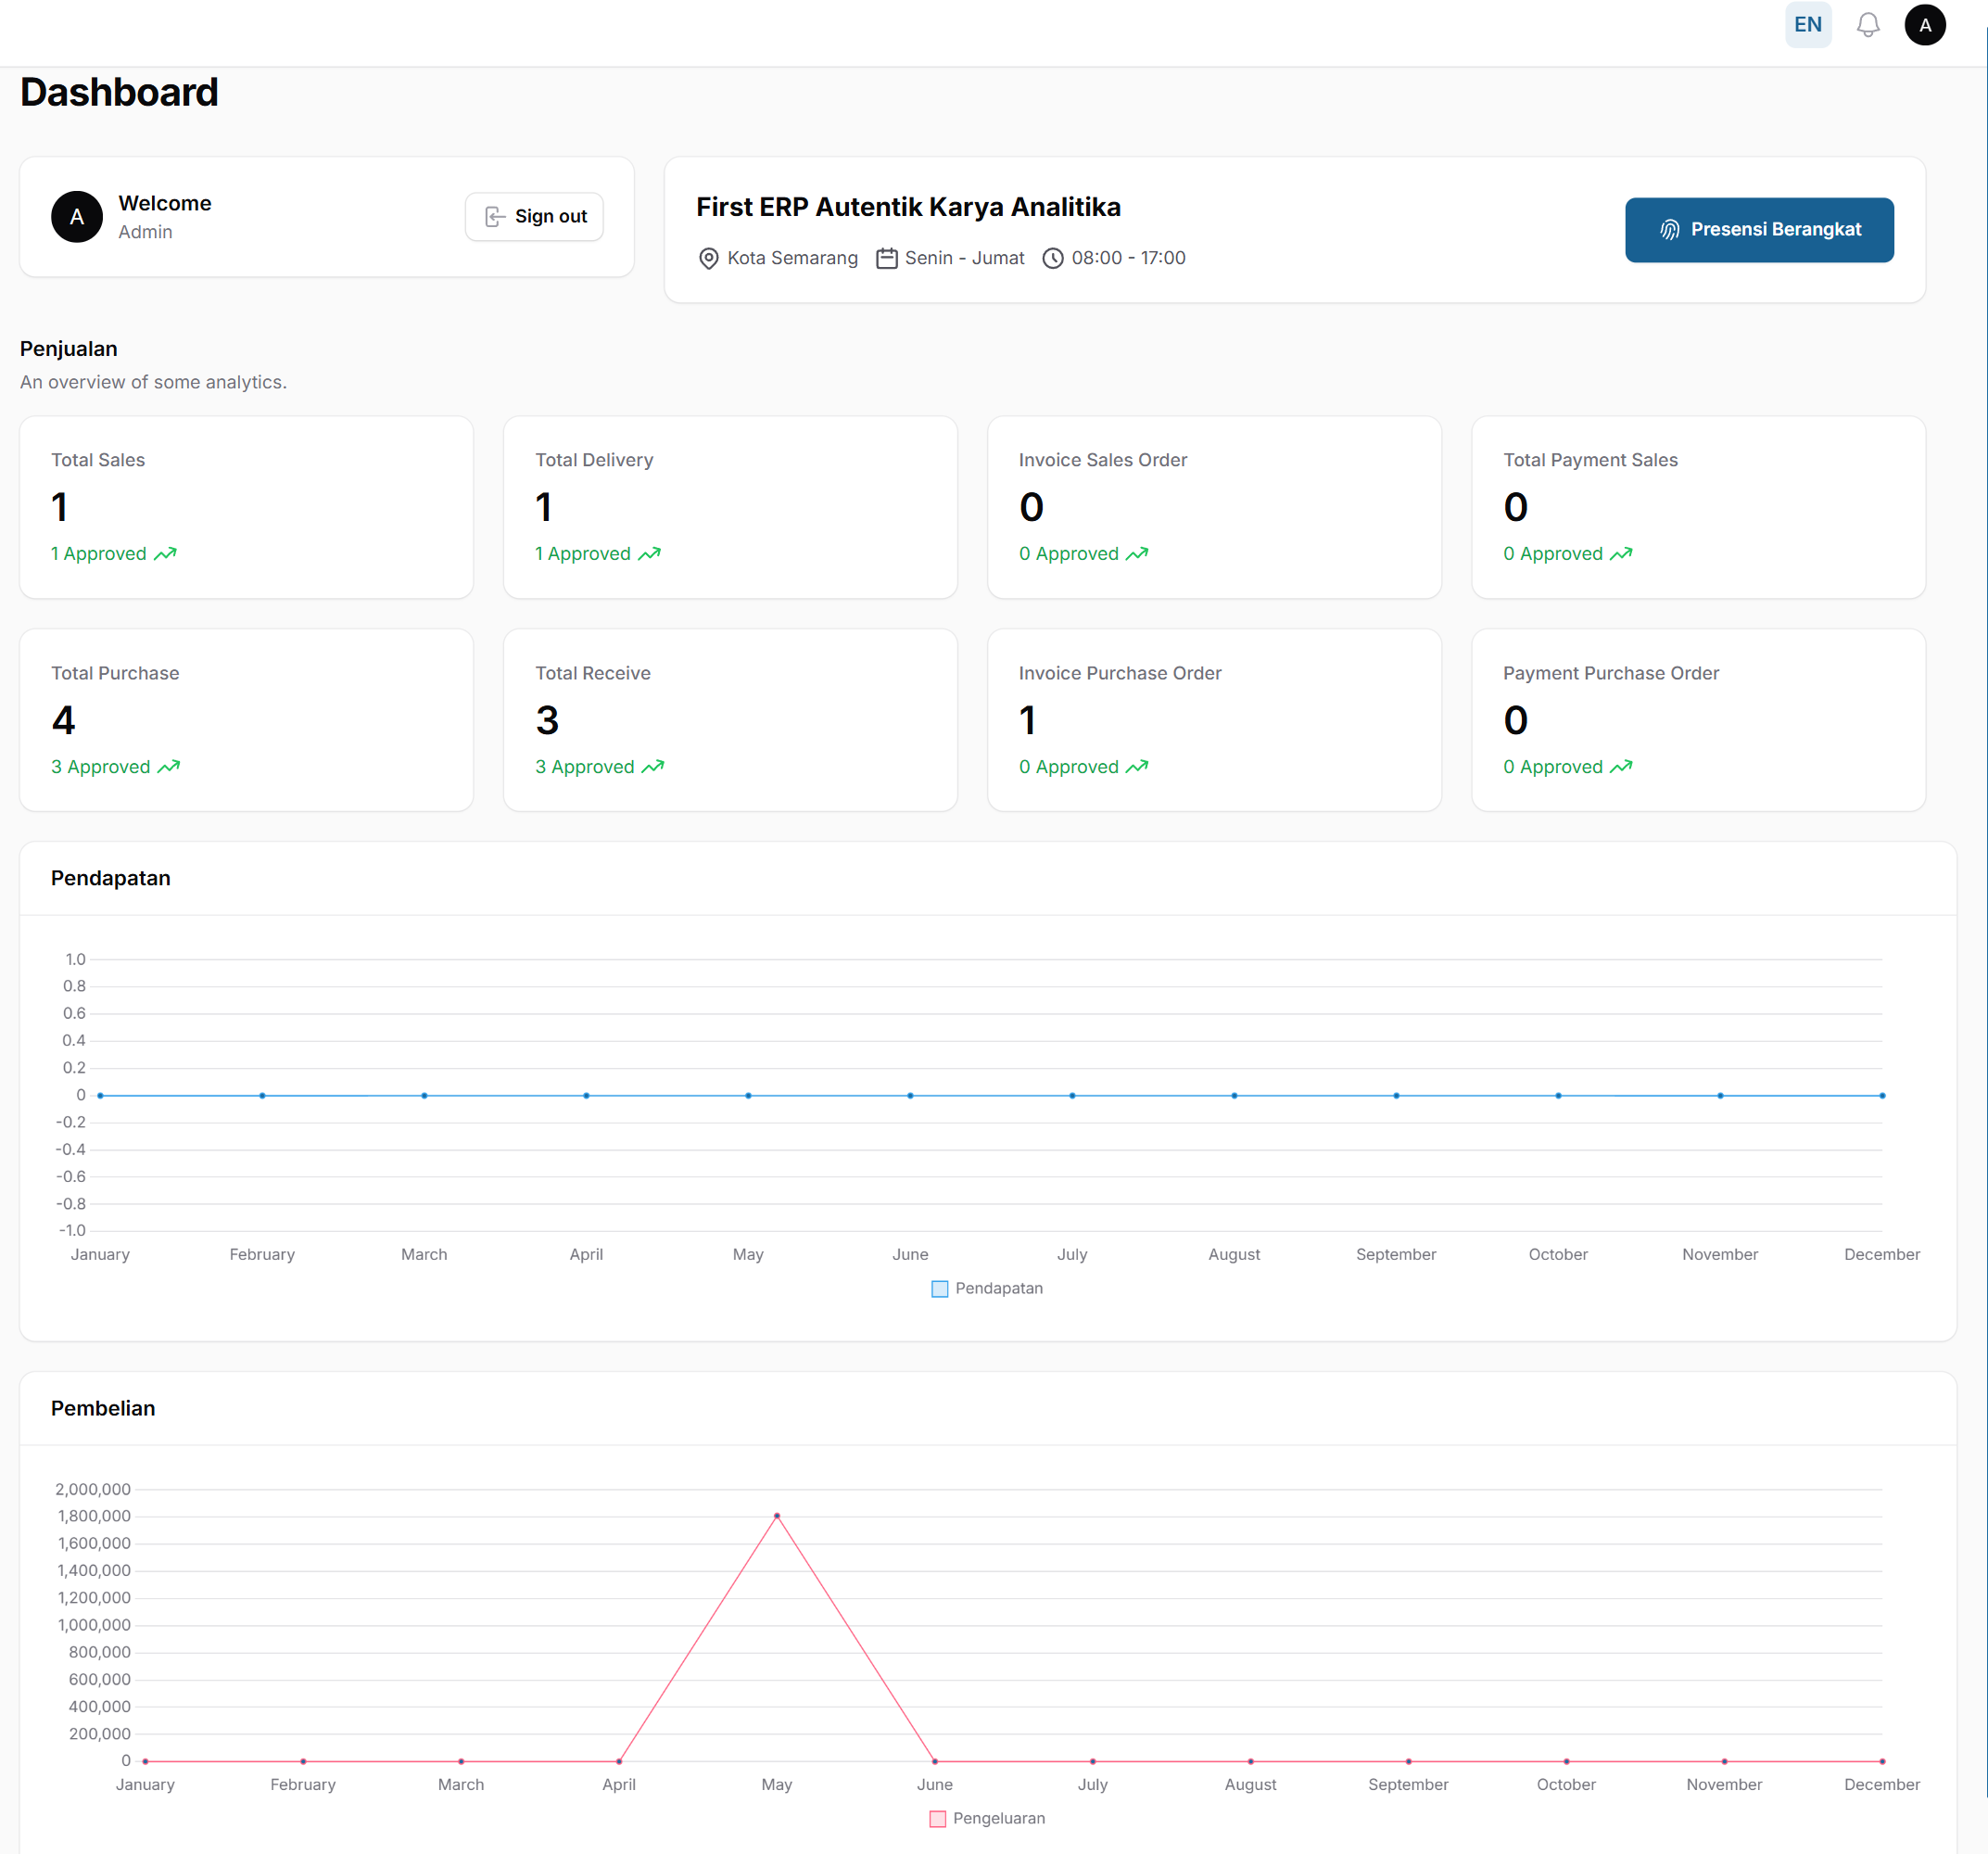1988x1854 pixels.
Task: Click the sign-out arrow icon
Action: pos(494,217)
